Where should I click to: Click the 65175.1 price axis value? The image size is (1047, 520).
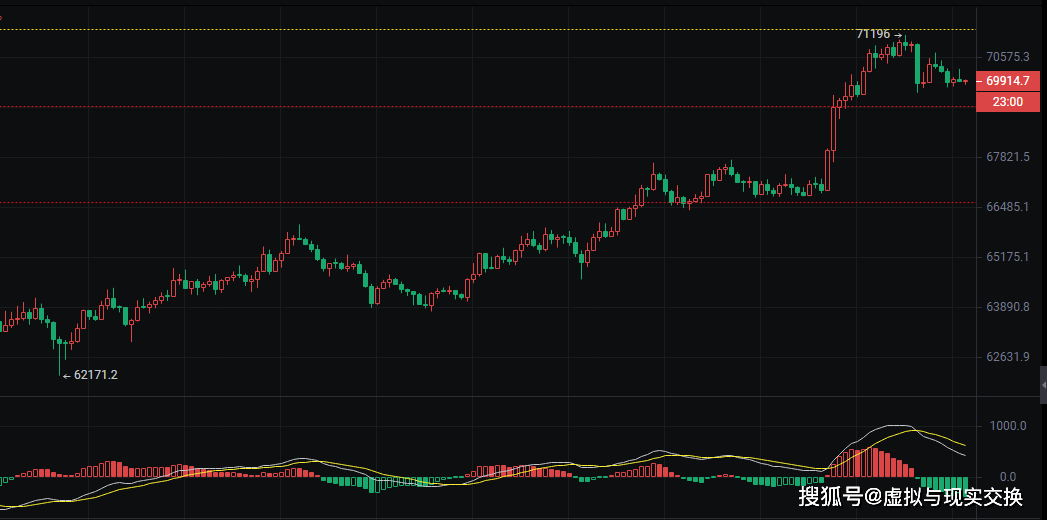1008,257
